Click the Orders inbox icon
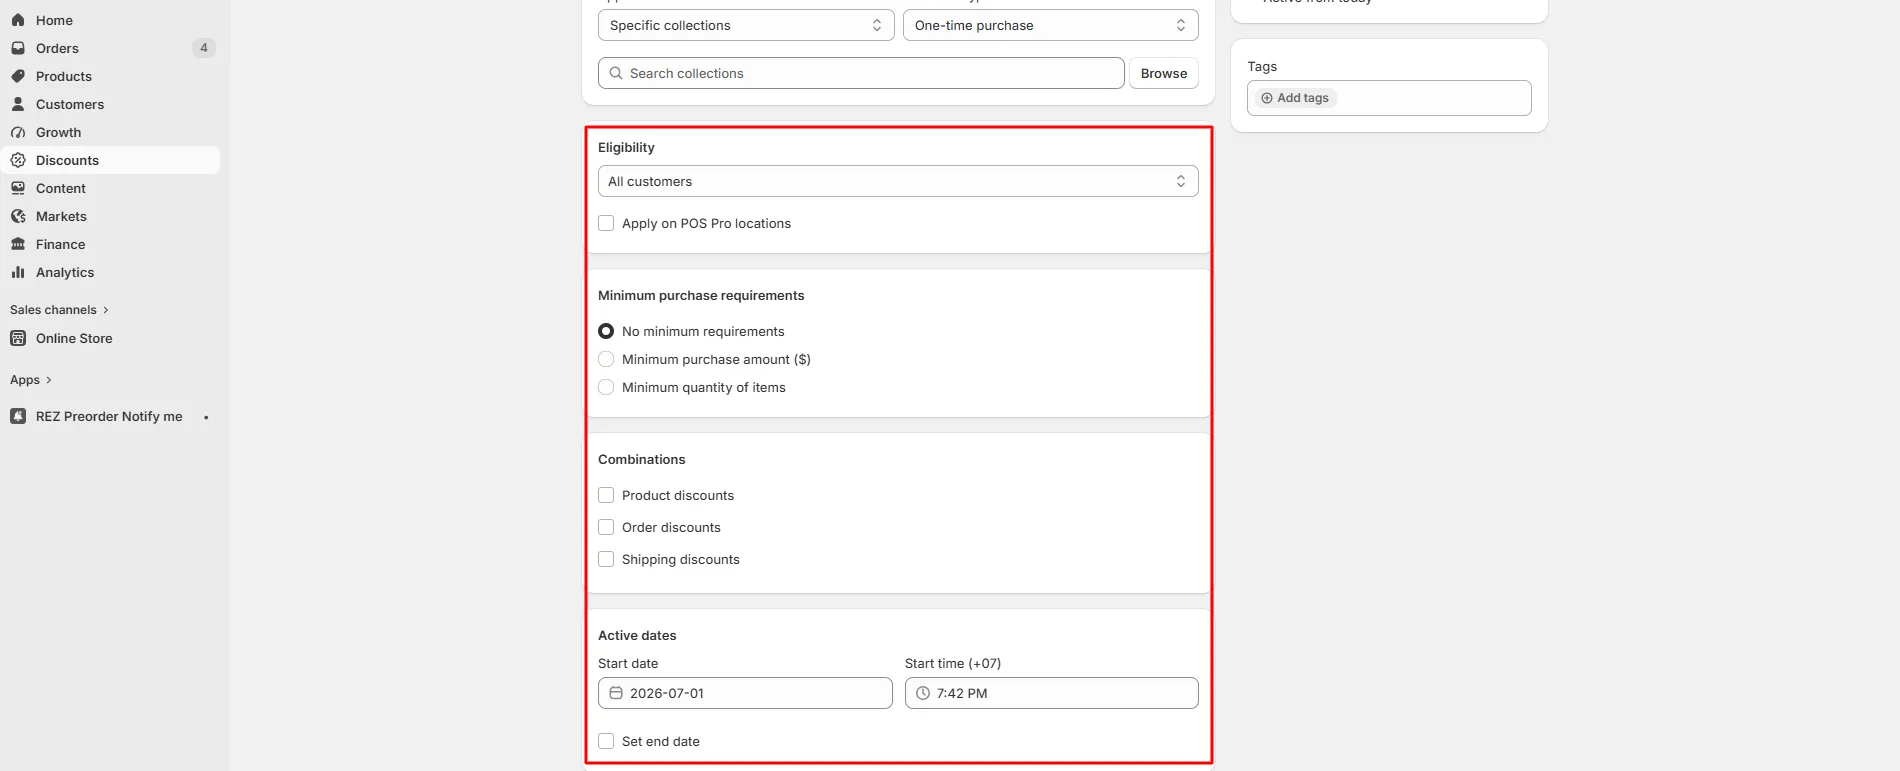Viewport: 1900px width, 771px height. [18, 48]
